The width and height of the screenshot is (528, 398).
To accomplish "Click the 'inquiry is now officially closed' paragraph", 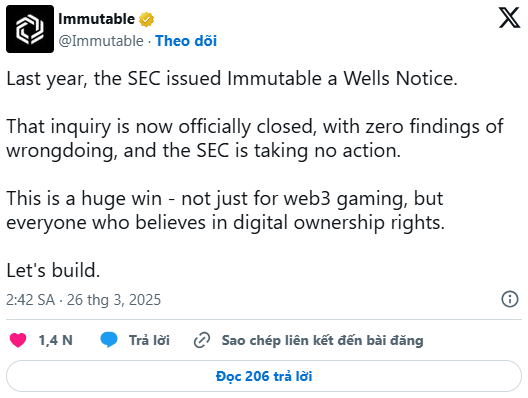I will [x=255, y=138].
